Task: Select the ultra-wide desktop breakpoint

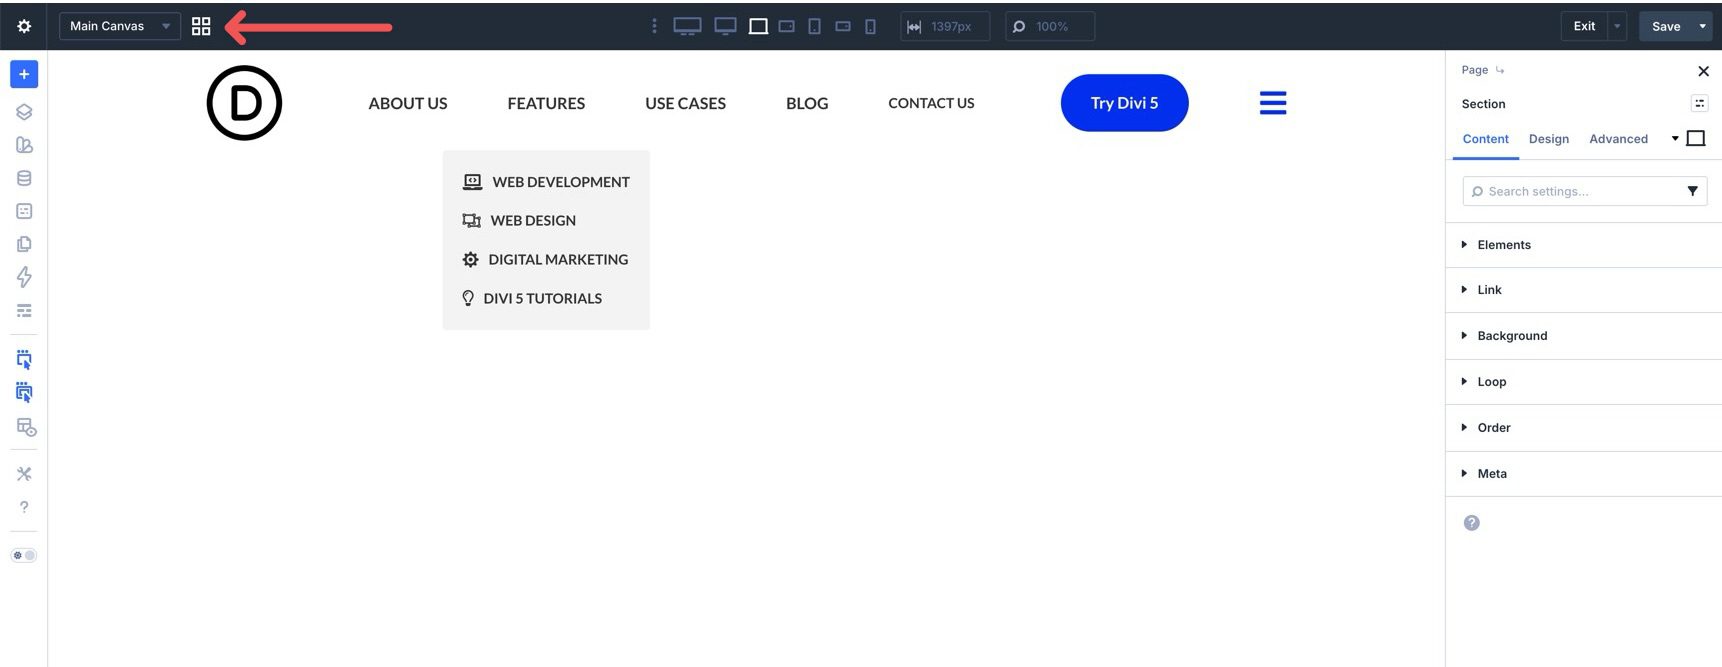Action: coord(687,26)
